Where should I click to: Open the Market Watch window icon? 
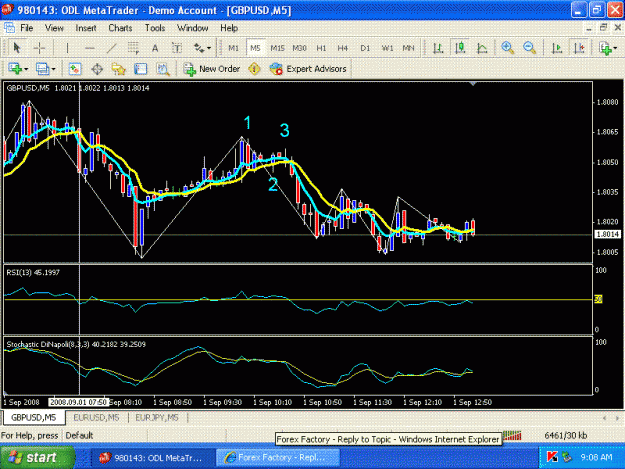coord(75,69)
